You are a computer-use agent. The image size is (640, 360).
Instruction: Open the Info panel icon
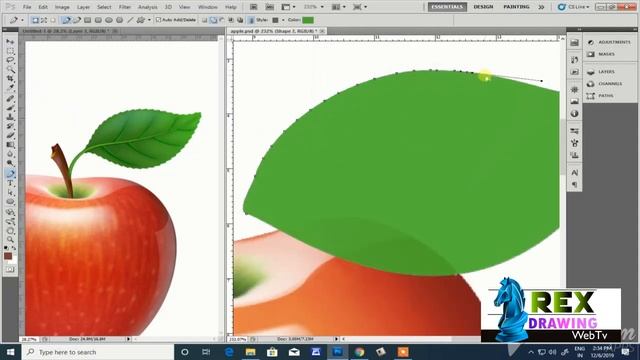coord(574,113)
